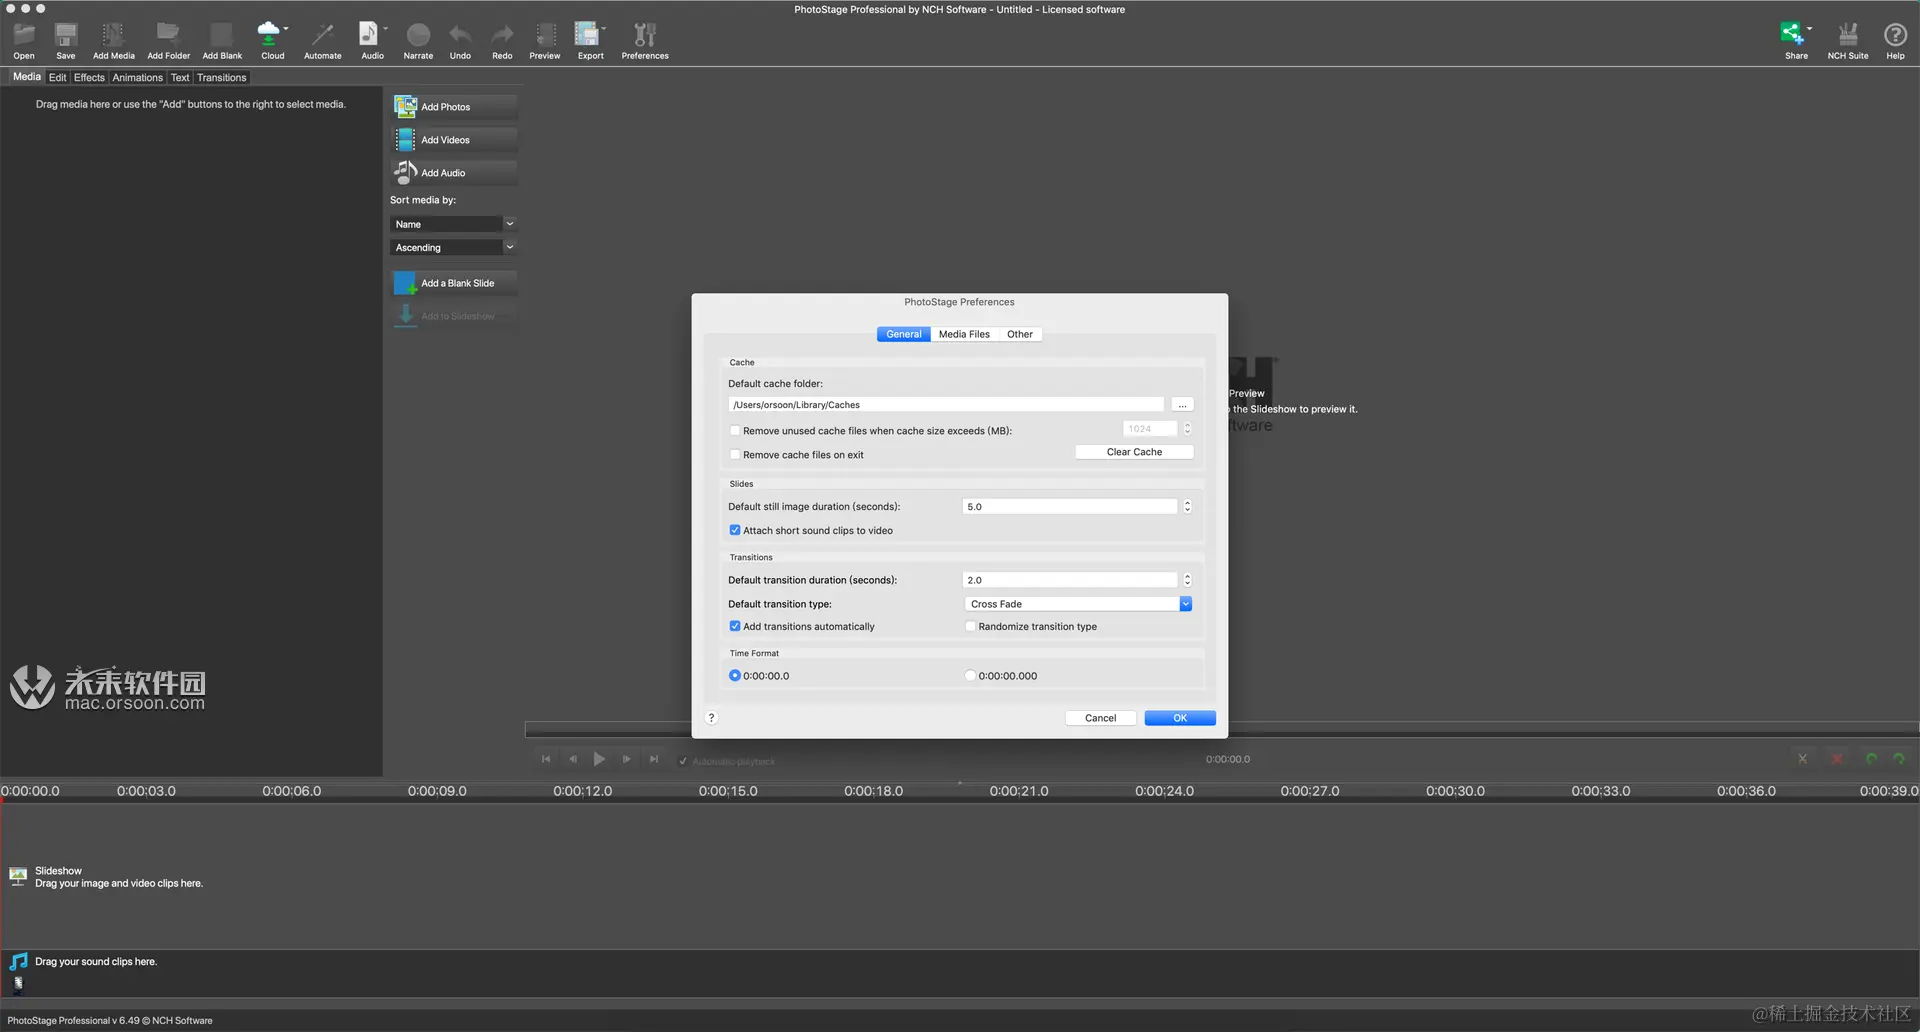
Task: Open the Sort media by Name dropdown
Action: pos(453,224)
